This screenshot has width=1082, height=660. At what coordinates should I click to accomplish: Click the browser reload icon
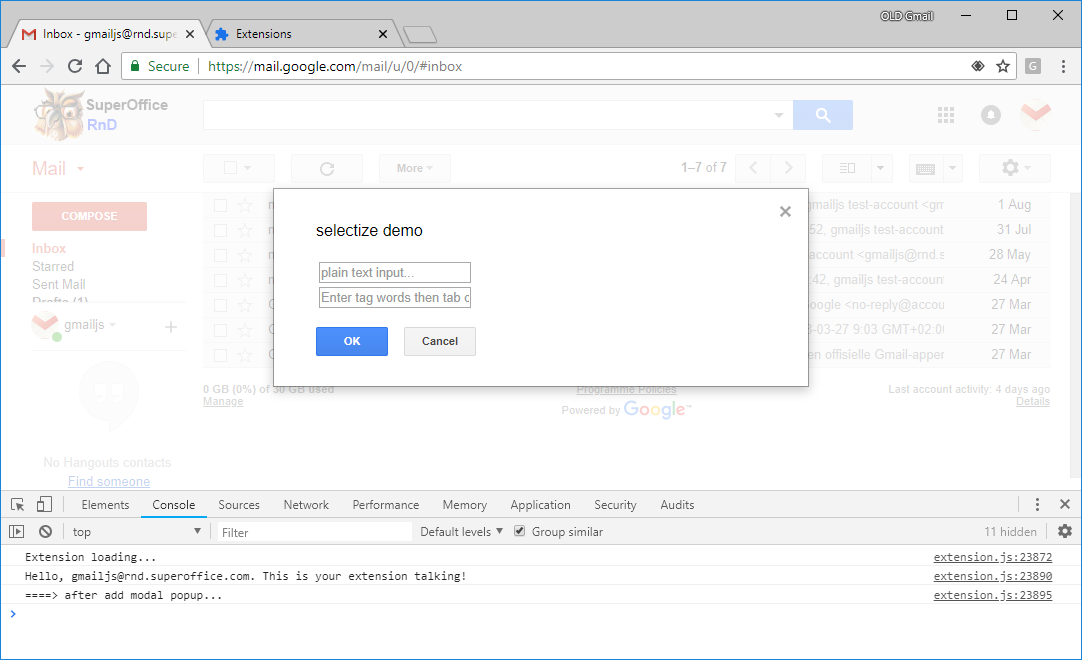pyautogui.click(x=74, y=65)
